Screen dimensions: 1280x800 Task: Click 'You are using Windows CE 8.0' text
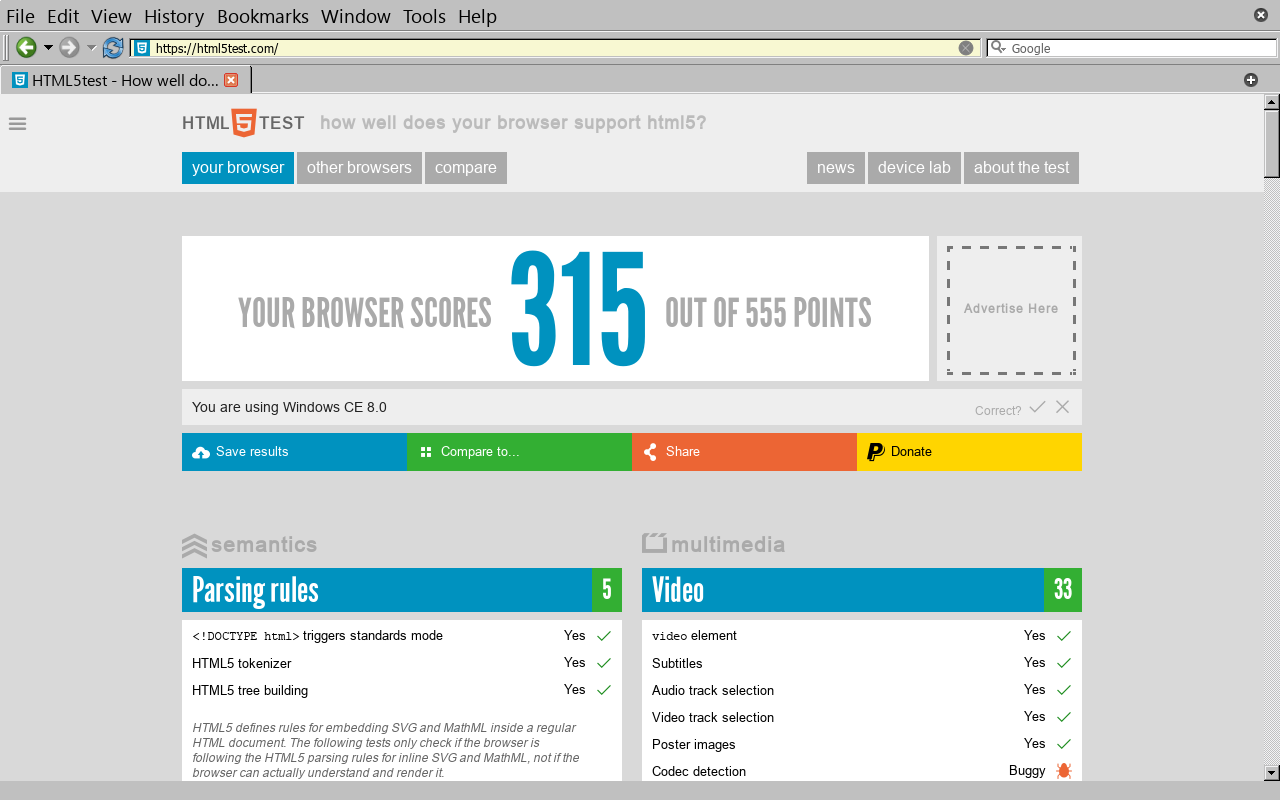[289, 407]
